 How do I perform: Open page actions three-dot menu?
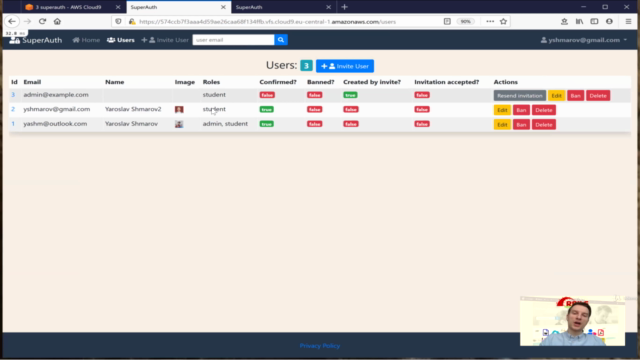coord(490,21)
